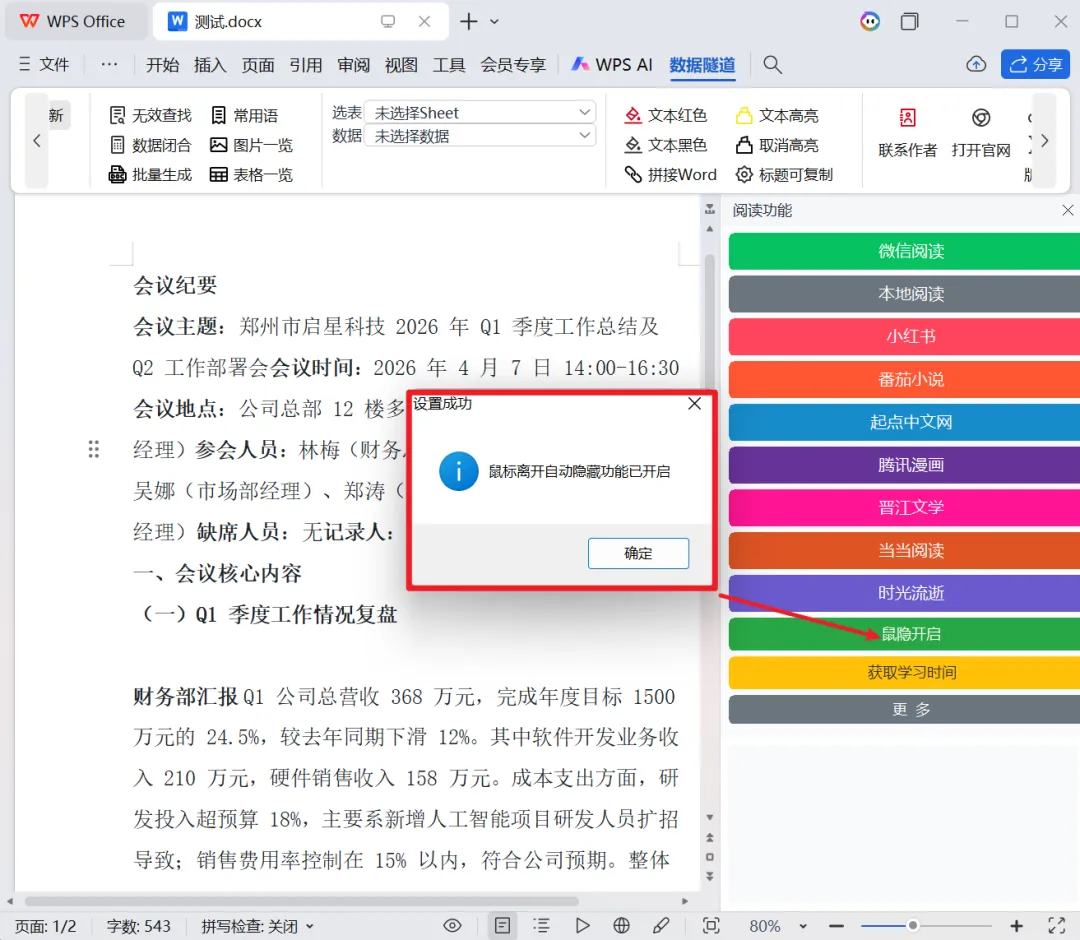1080x940 pixels.
Task: Click 取消高亮 to remove highlight
Action: (x=777, y=145)
